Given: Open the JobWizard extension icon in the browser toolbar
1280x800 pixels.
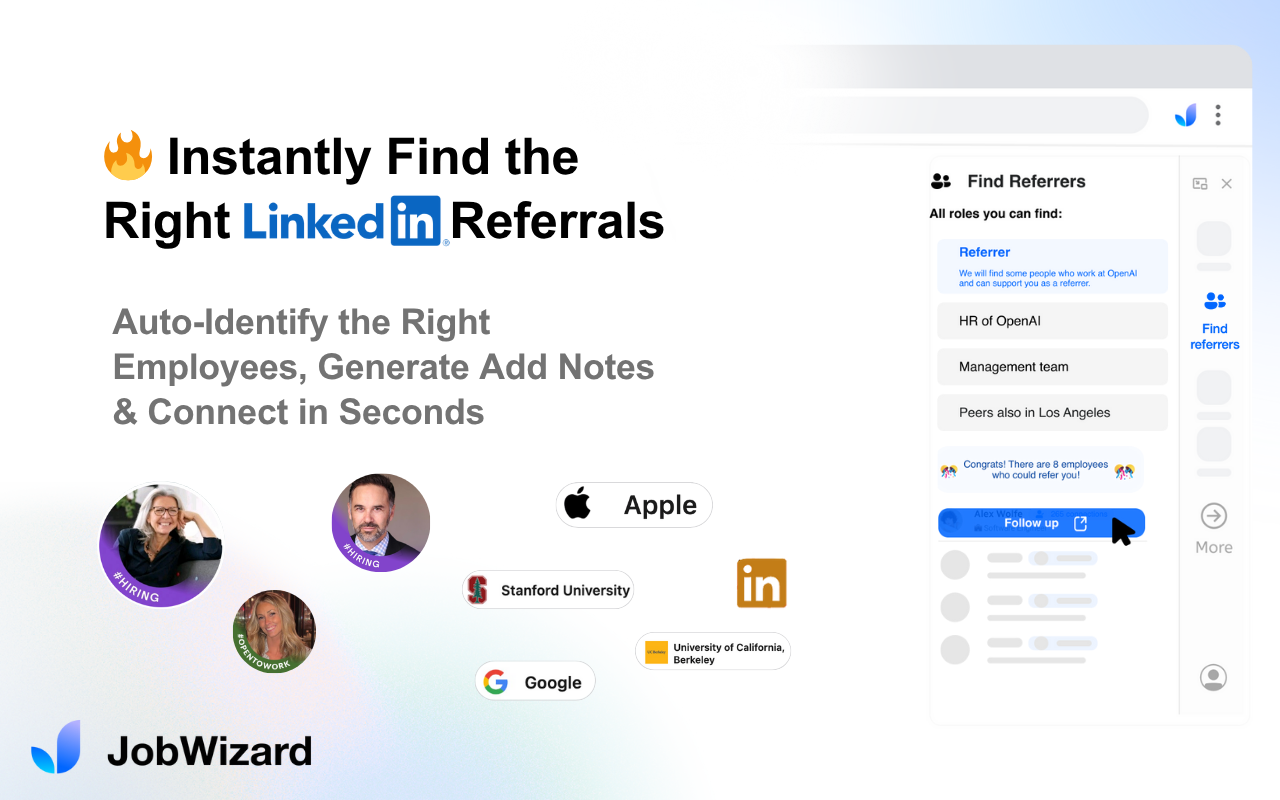Looking at the screenshot, I should [1185, 115].
